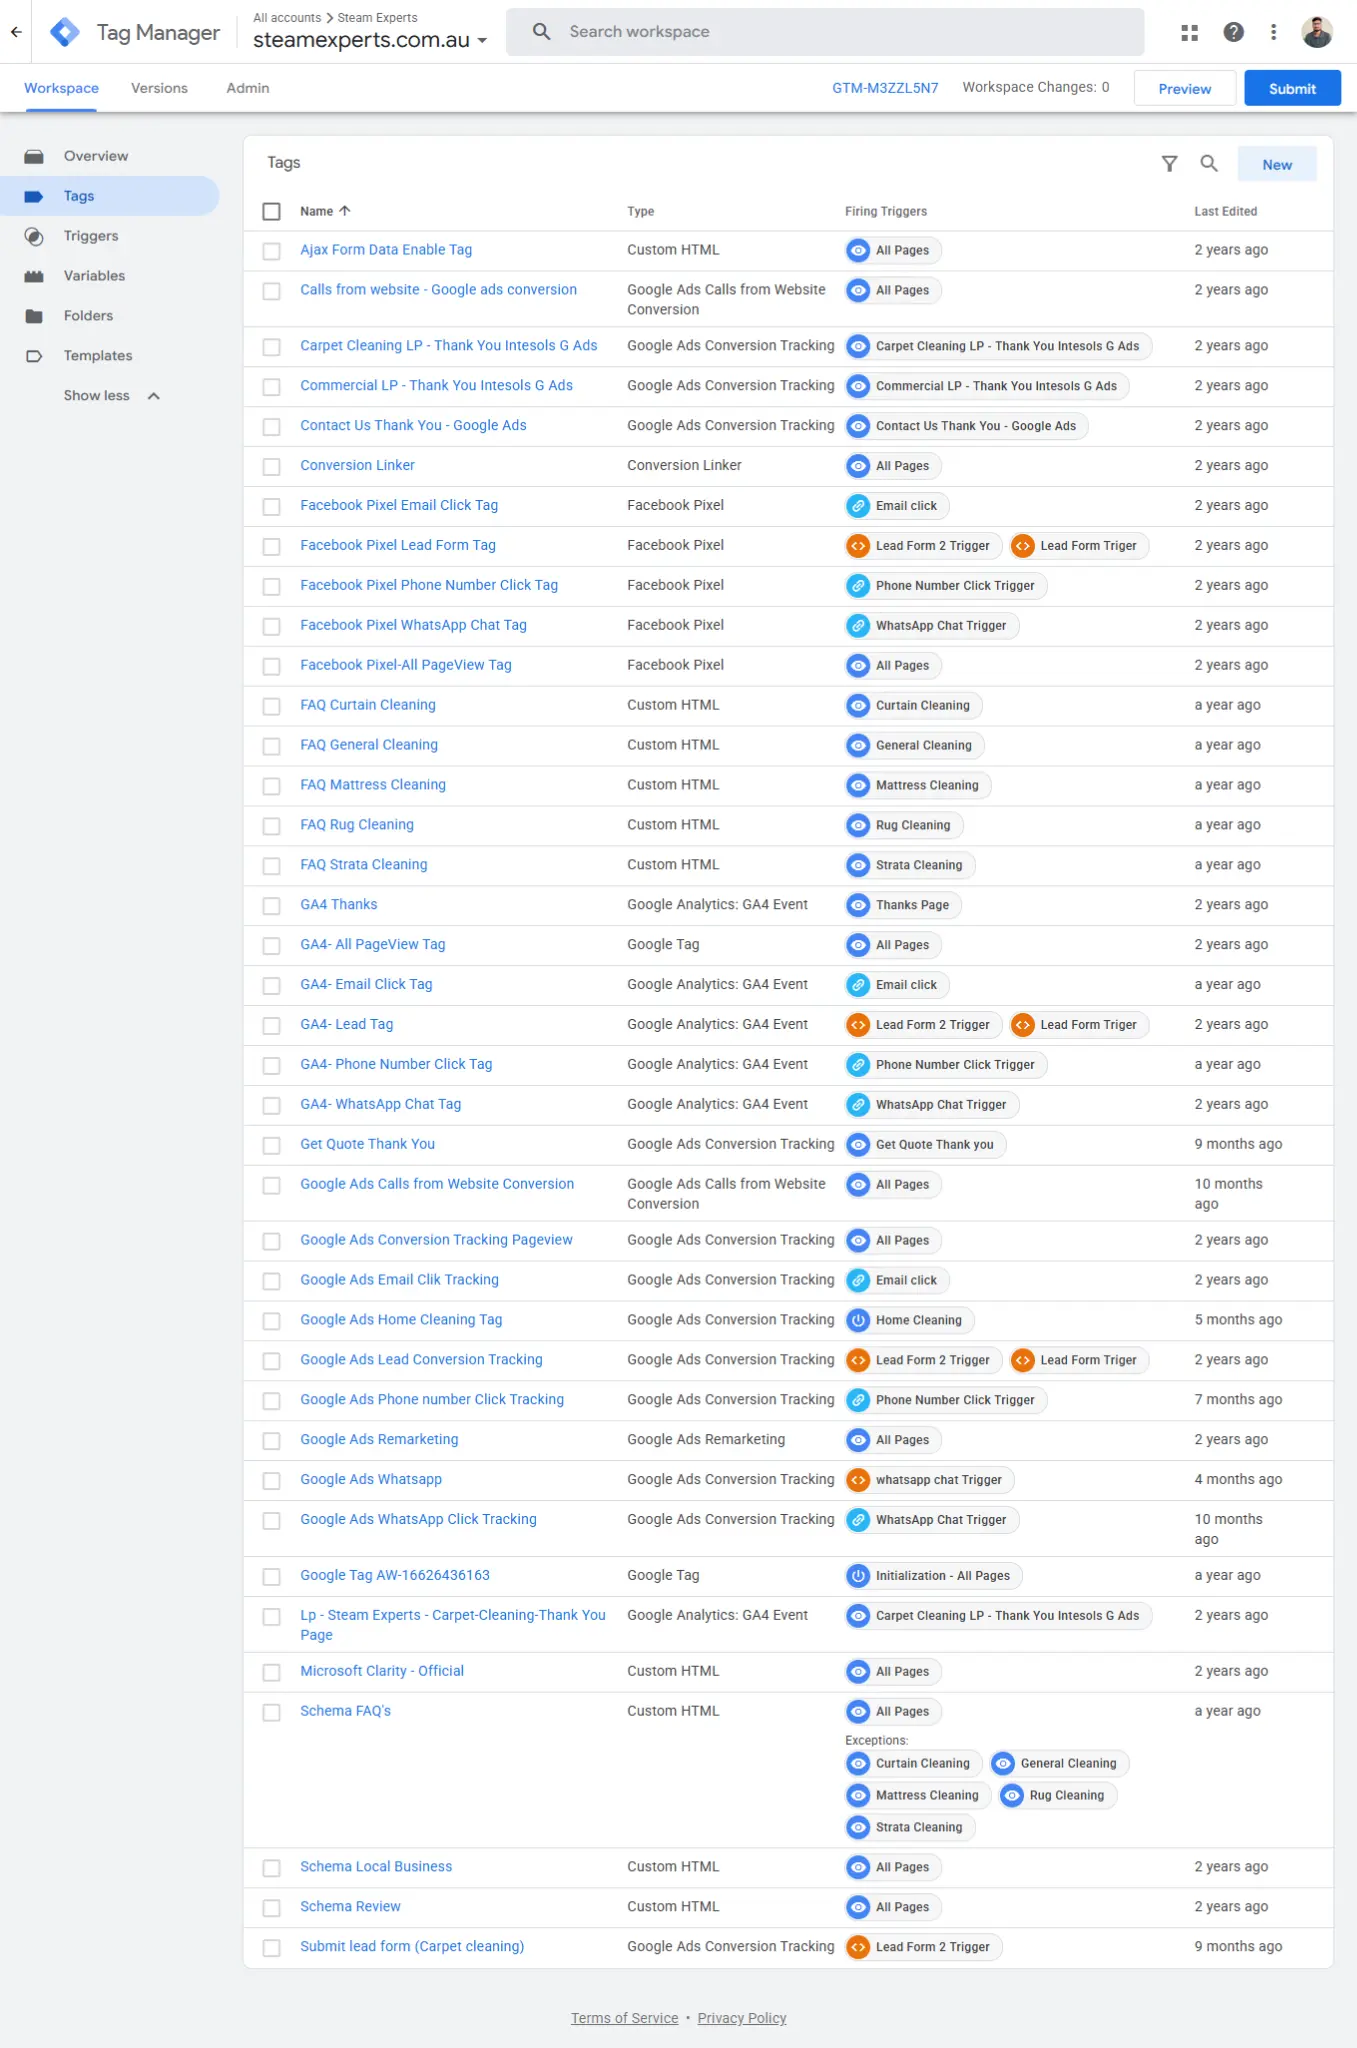The height and width of the screenshot is (2048, 1357).
Task: Open the Google apps grid icon
Action: 1189,33
